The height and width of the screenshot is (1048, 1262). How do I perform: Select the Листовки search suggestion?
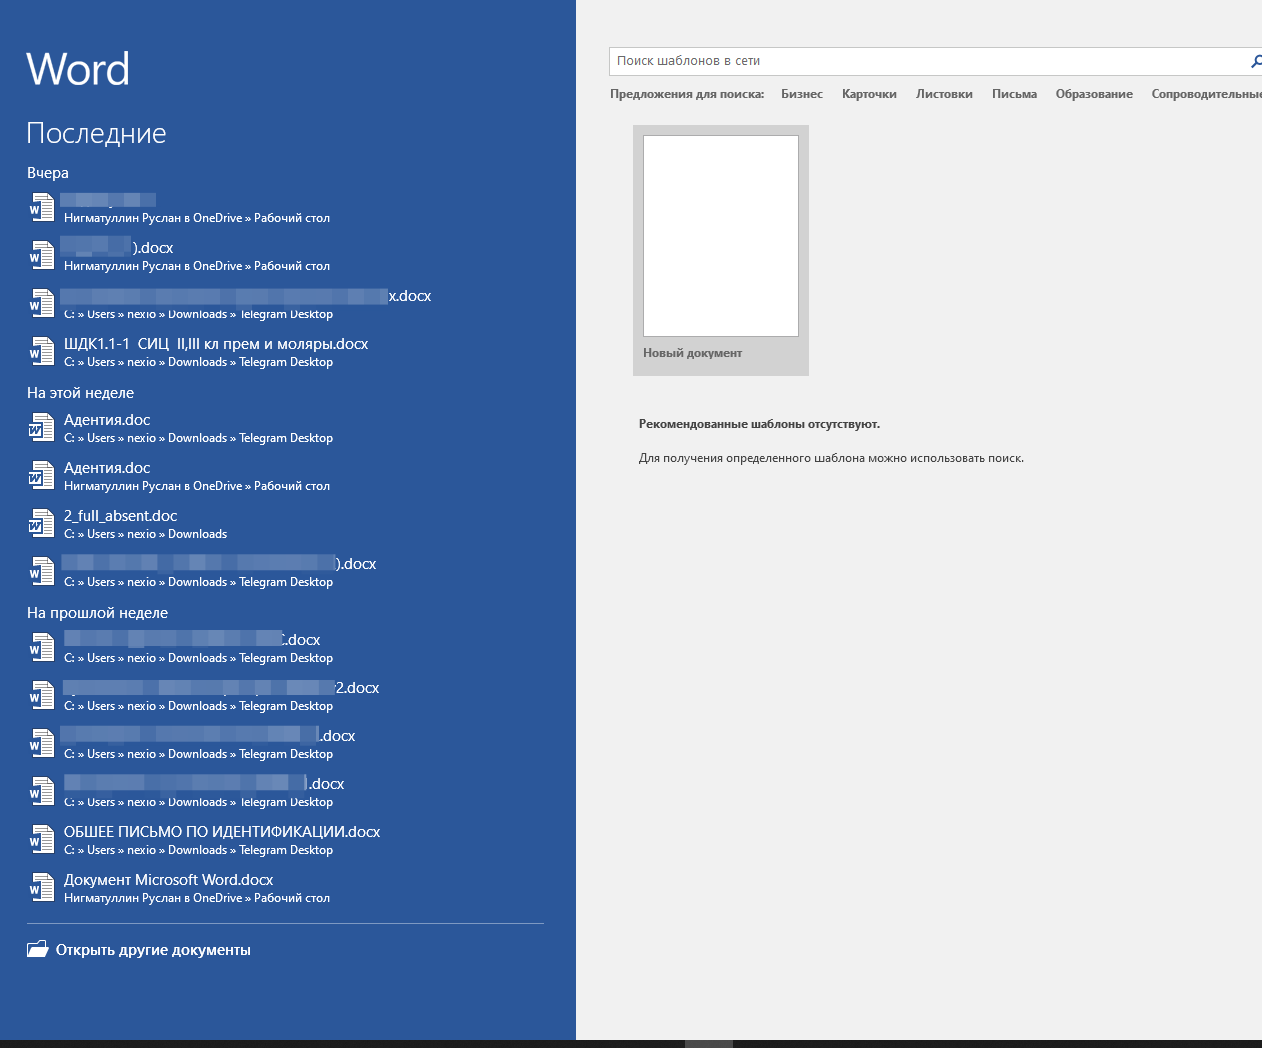[944, 94]
